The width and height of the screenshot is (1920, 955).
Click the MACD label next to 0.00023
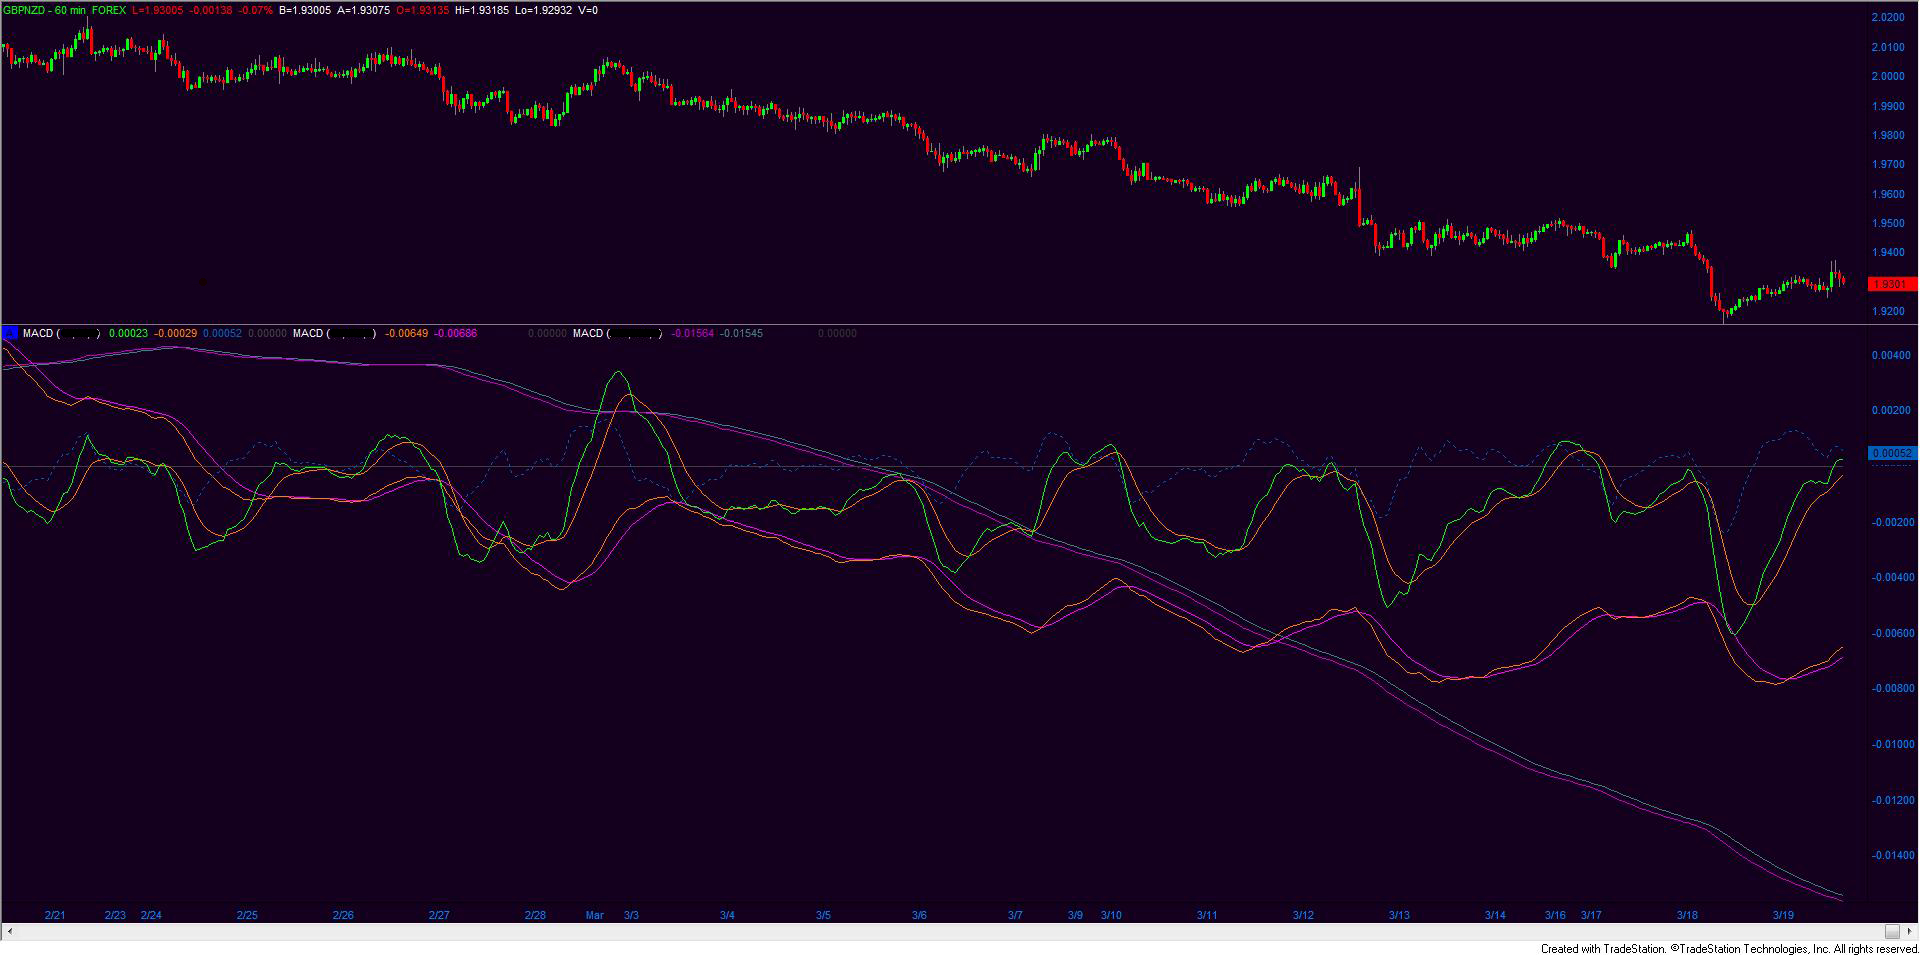coord(38,333)
